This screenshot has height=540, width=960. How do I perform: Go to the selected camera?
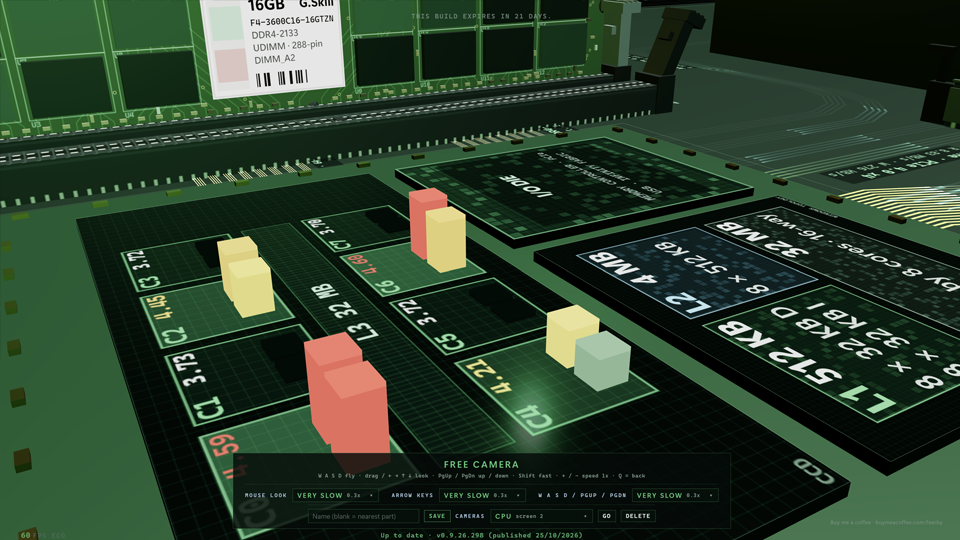coord(606,516)
